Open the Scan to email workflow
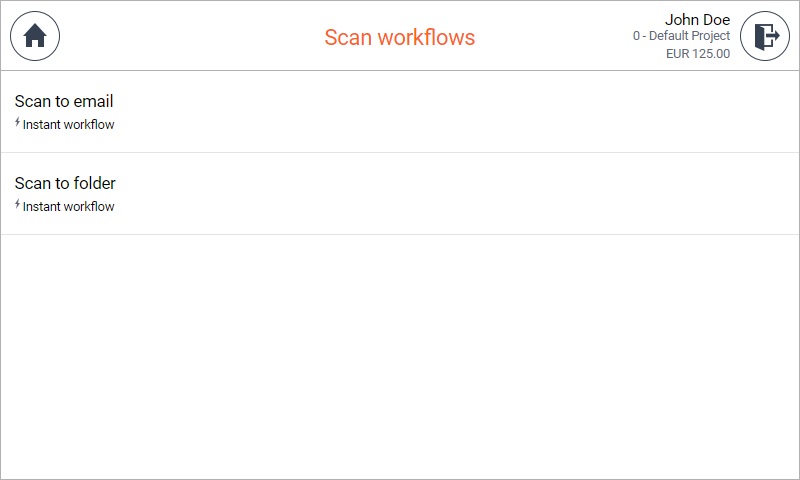 (x=400, y=112)
